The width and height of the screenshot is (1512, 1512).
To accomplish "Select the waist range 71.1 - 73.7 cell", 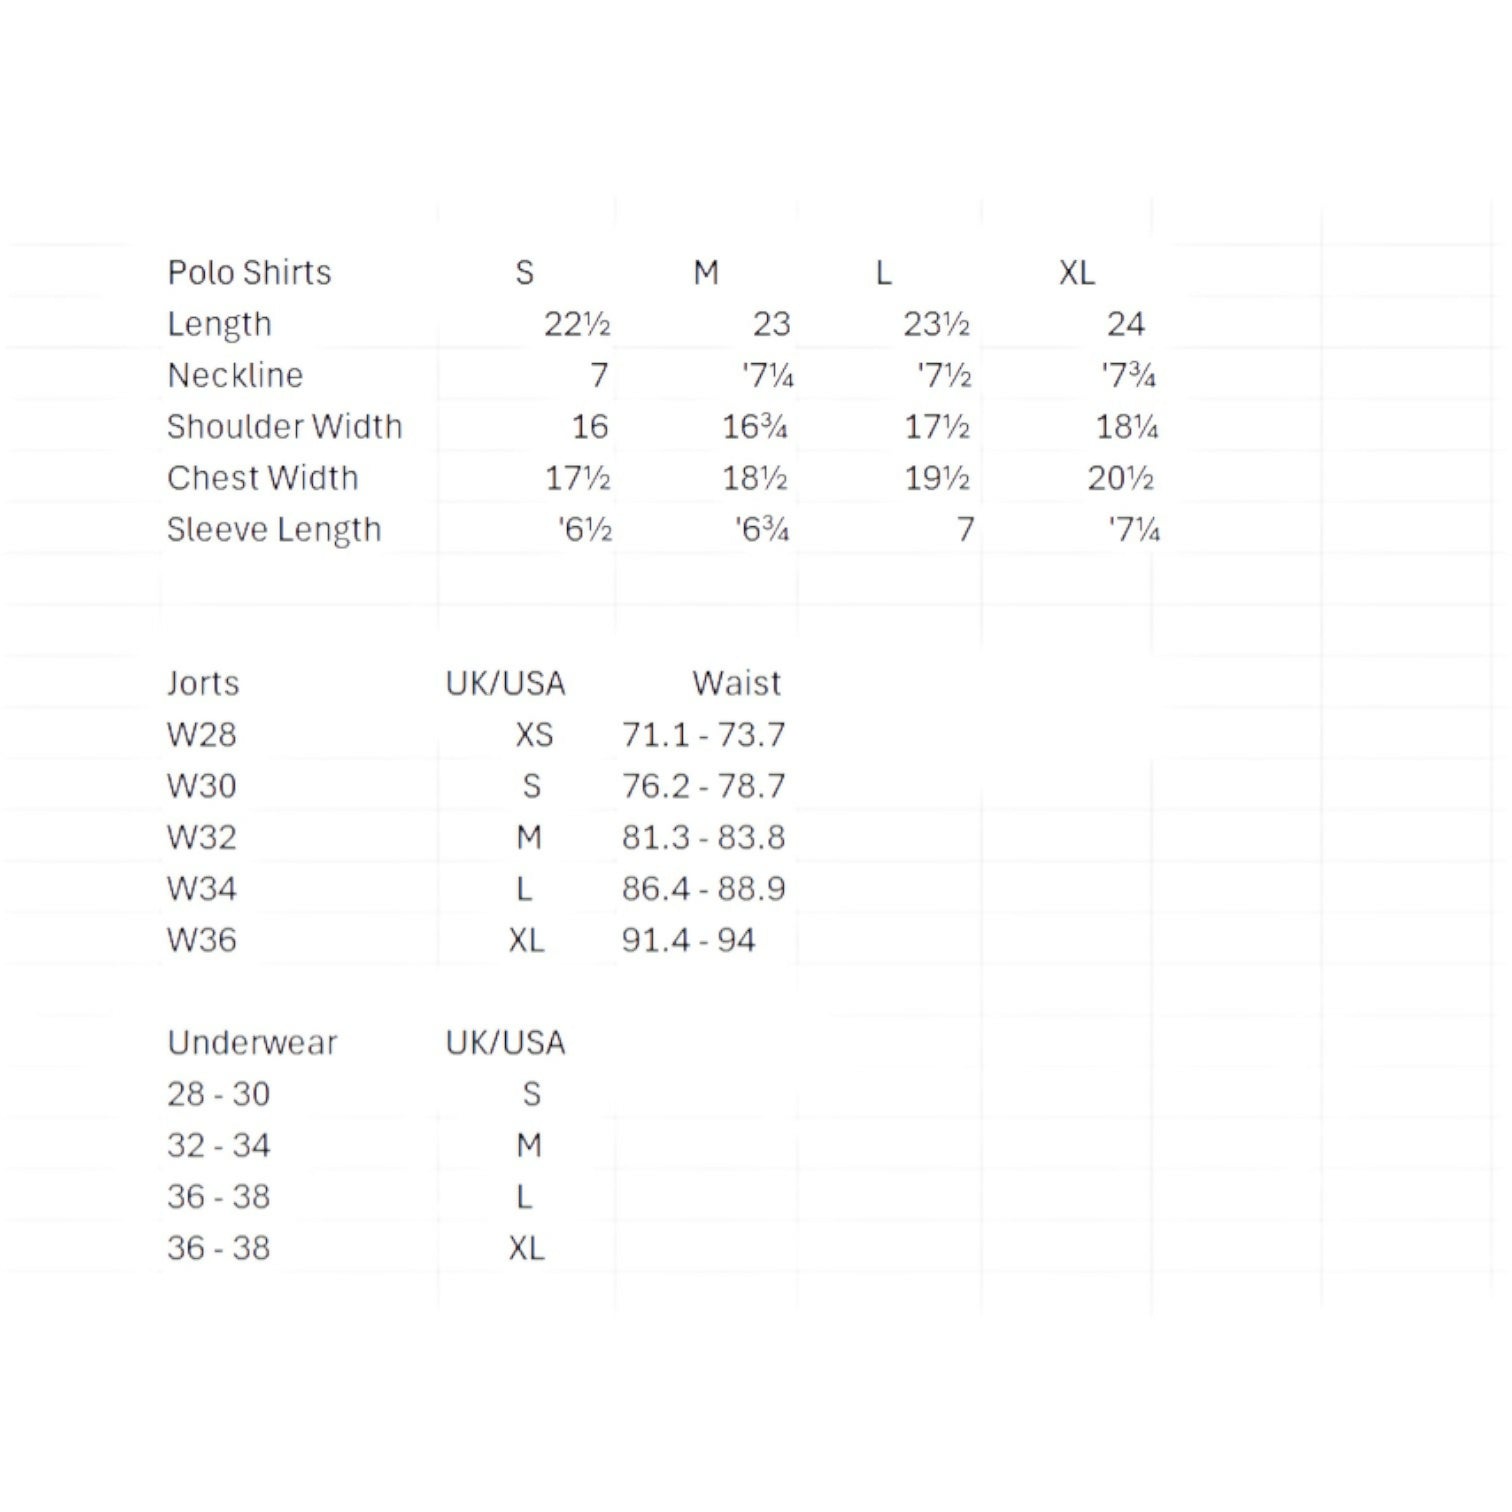I will pyautogui.click(x=703, y=735).
